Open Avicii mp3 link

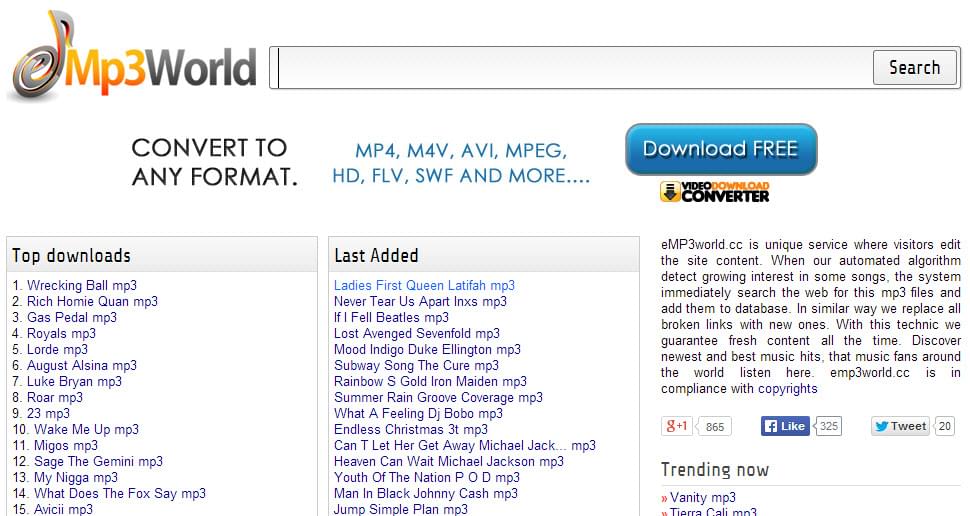(64, 509)
